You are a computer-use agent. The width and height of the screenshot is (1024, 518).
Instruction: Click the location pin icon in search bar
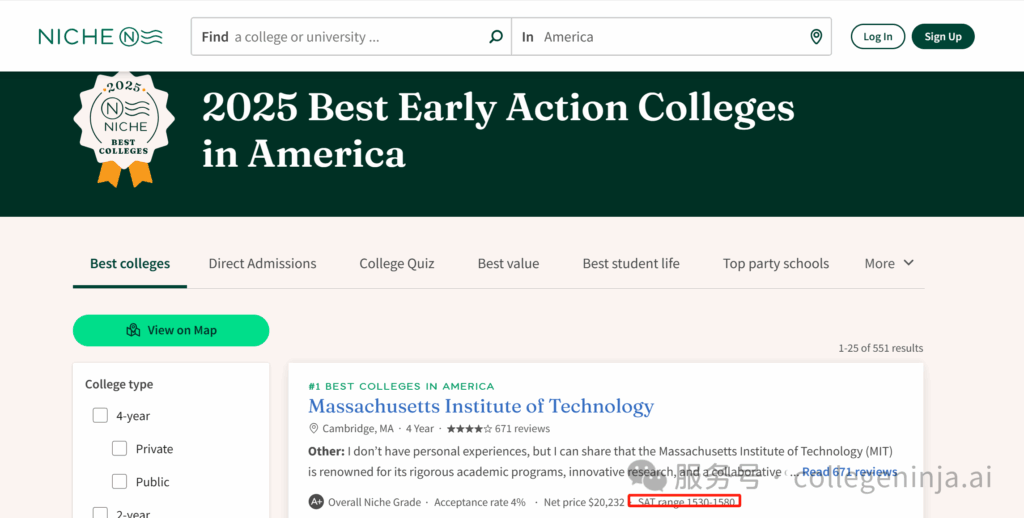(x=816, y=37)
